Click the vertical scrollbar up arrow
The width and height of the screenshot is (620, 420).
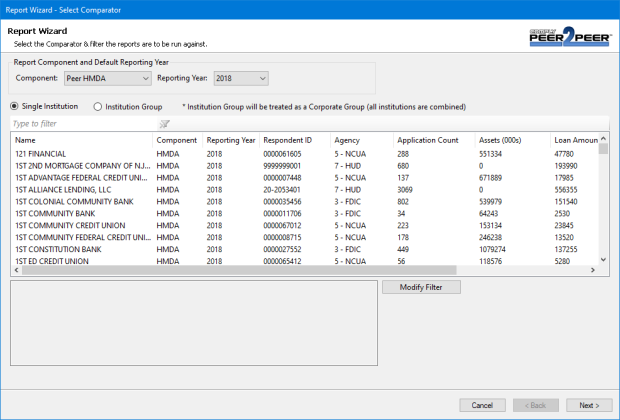click(603, 138)
